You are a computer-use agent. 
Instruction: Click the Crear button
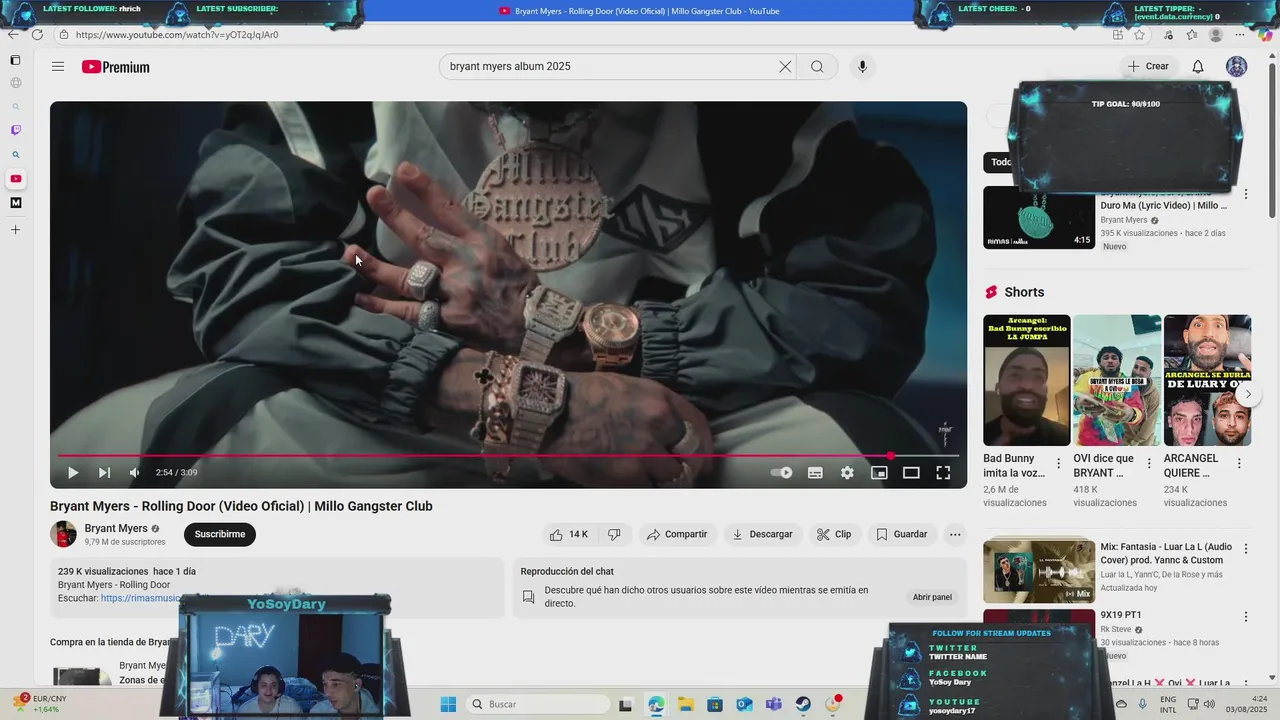pyautogui.click(x=1148, y=67)
